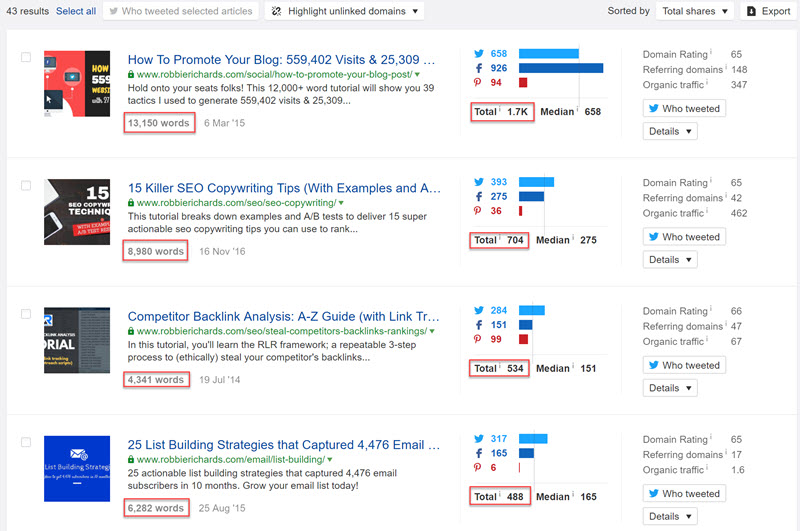Tick the checkbox for How To Promote Your Blog
Screen dimensions: 800x531
[x=26, y=58]
